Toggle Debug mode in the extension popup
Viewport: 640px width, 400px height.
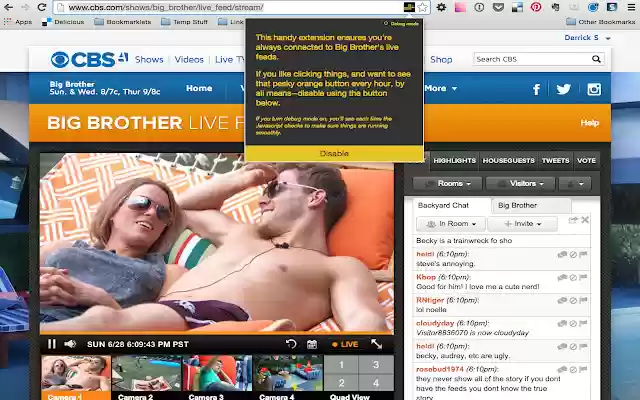402,24
